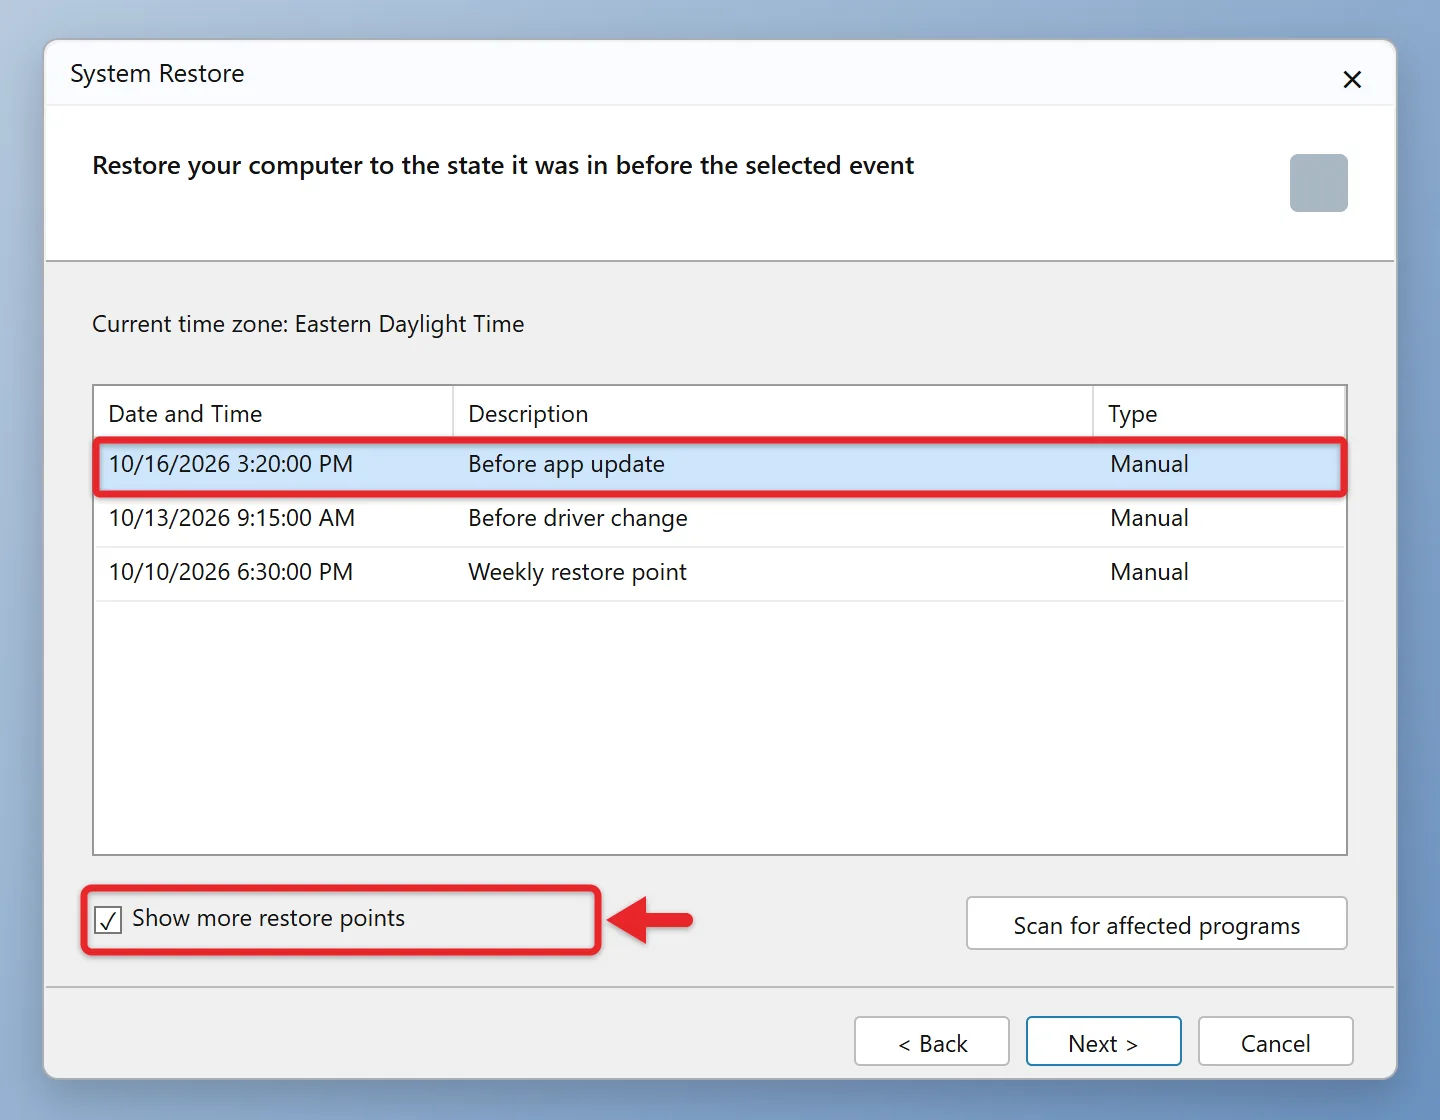Sort by the Date and Time column header

click(273, 413)
